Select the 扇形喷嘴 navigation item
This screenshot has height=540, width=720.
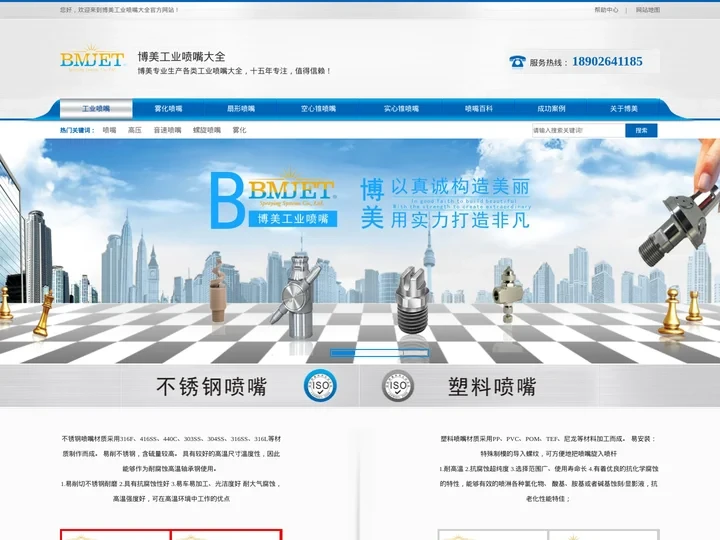click(241, 109)
